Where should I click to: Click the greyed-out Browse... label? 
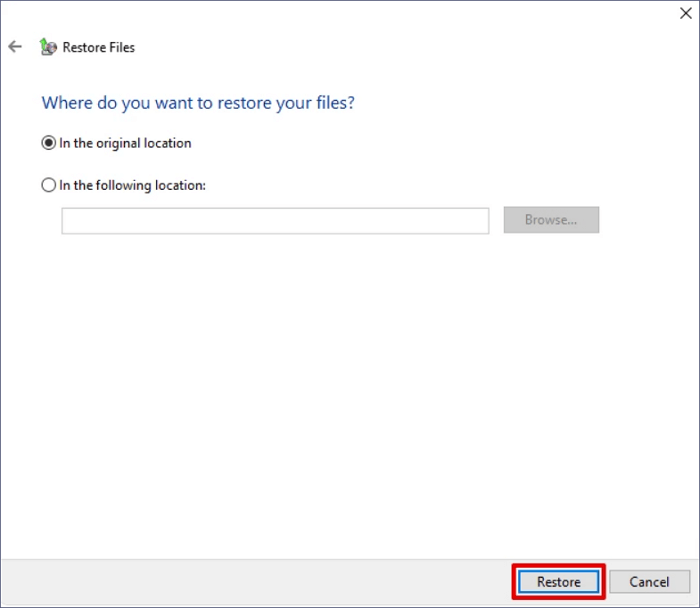[x=551, y=220]
